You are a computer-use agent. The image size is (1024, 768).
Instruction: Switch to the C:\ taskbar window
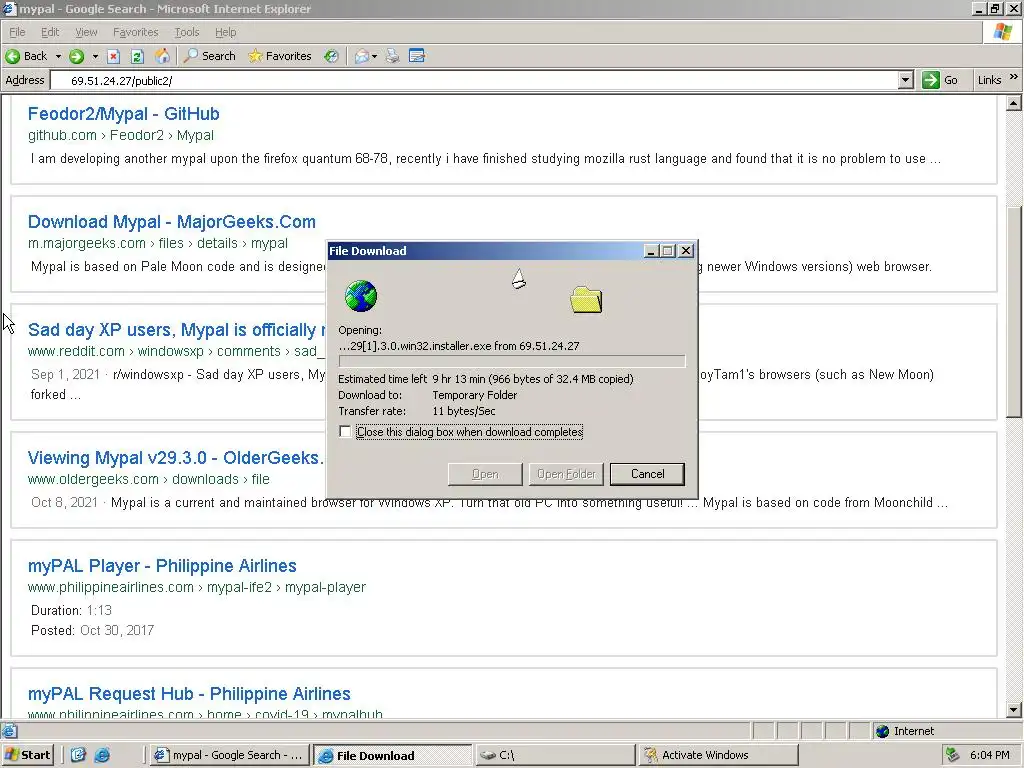[555, 755]
